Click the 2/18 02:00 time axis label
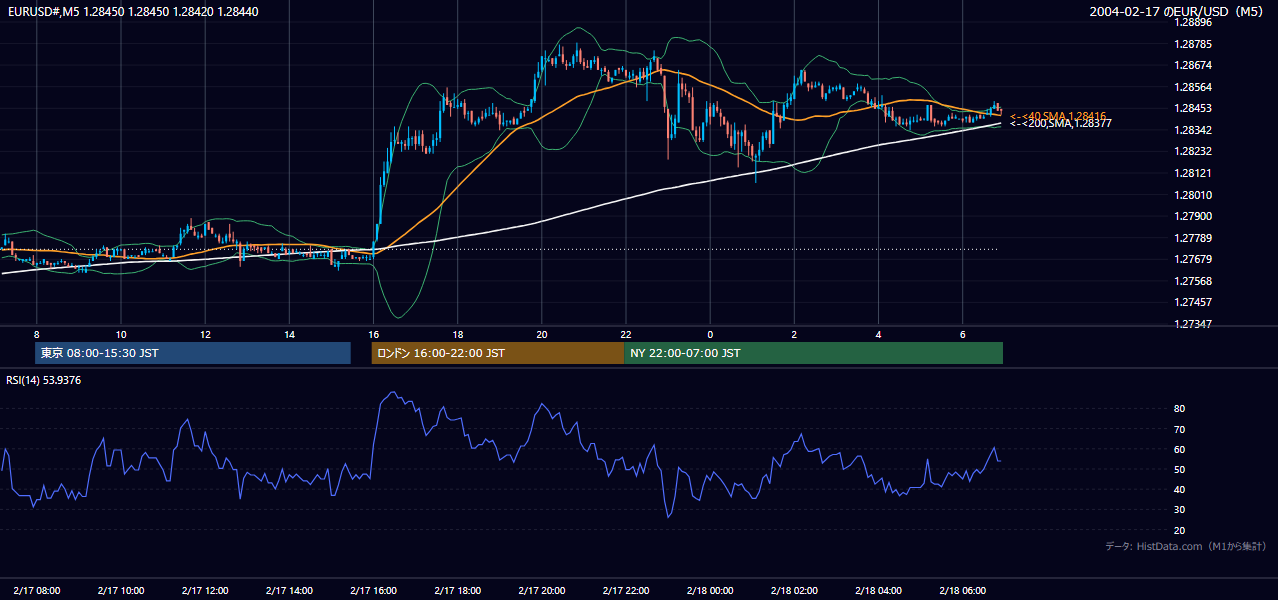 (x=794, y=590)
